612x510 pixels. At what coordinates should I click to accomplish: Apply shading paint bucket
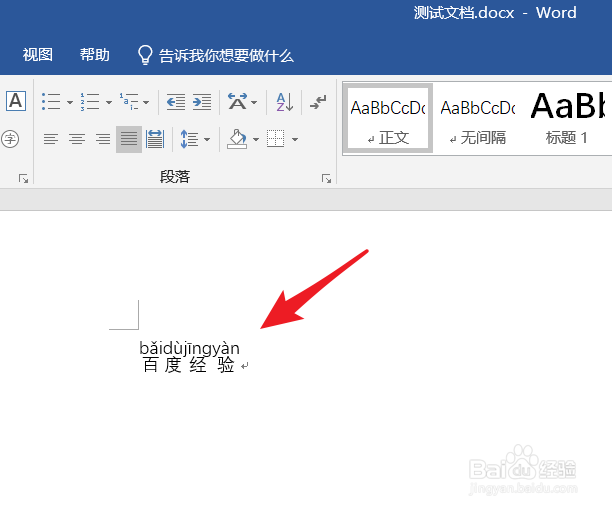click(x=237, y=139)
